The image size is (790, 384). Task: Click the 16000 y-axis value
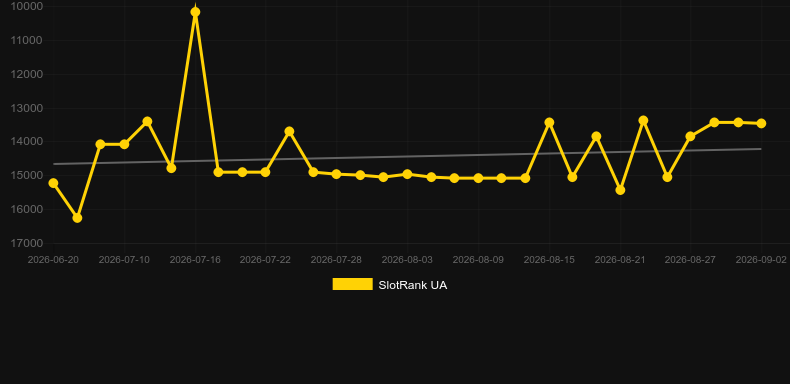click(x=27, y=209)
